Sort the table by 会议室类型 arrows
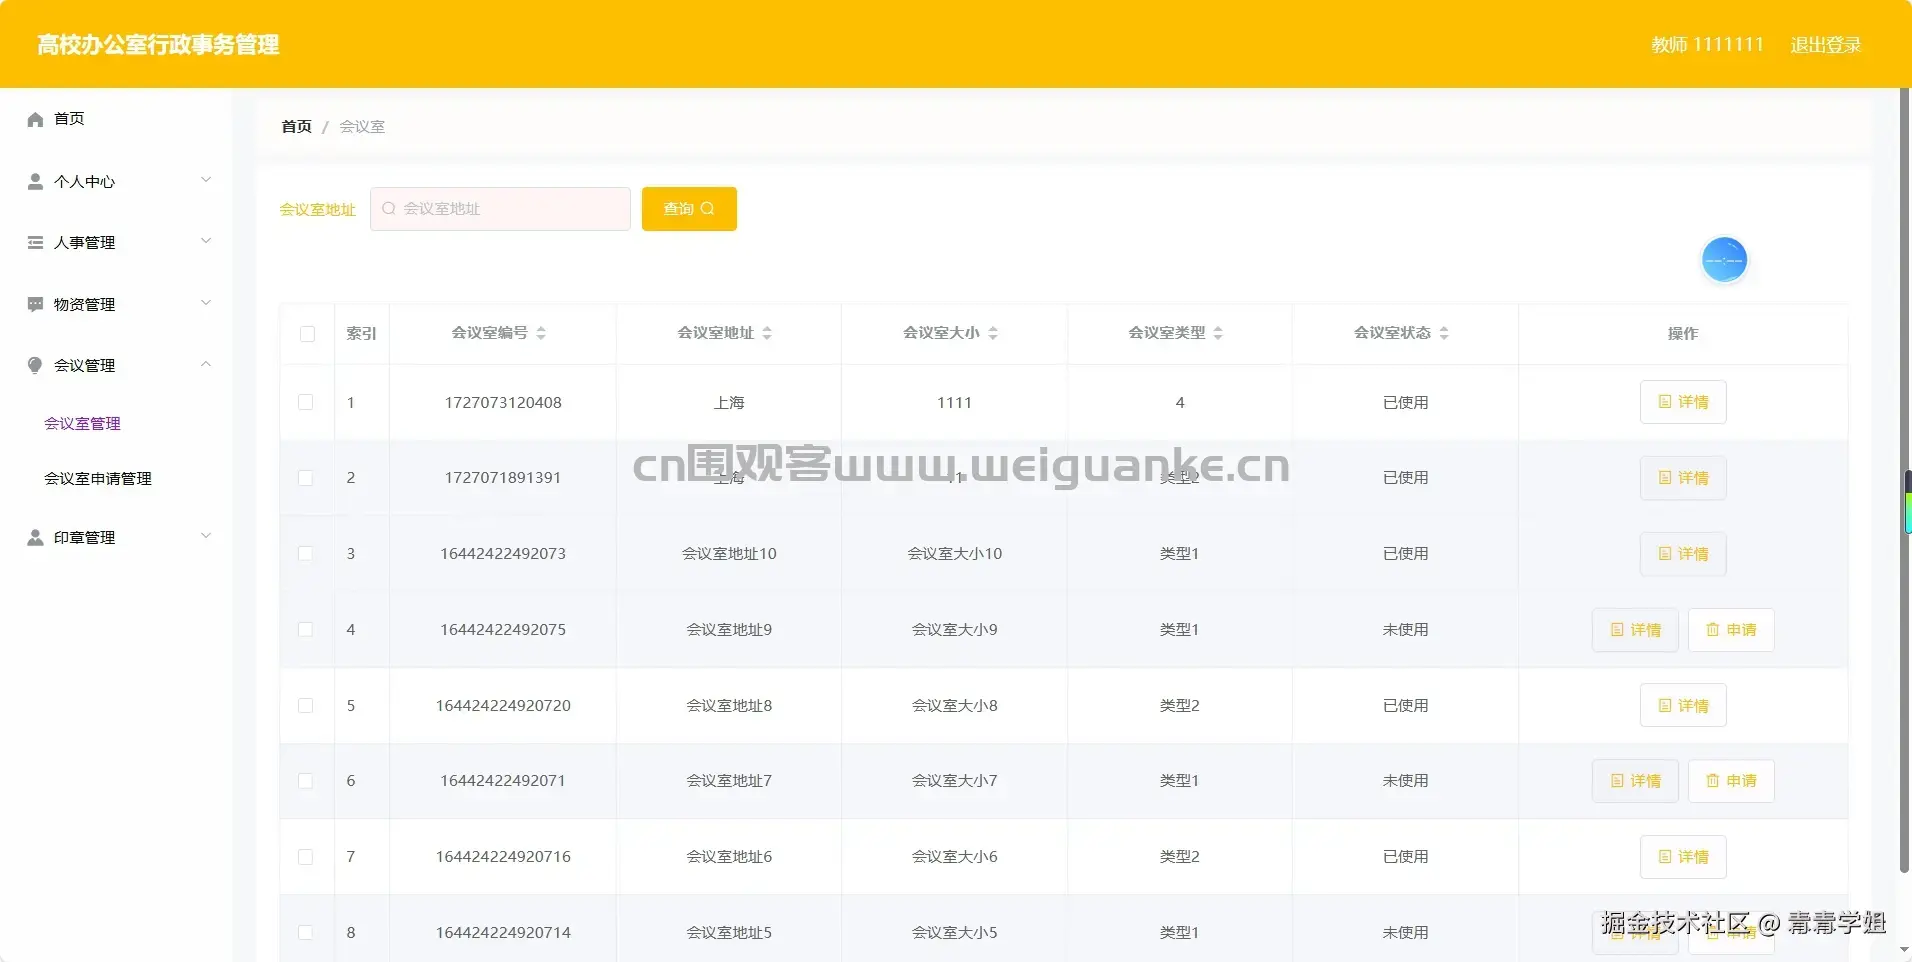This screenshot has width=1912, height=962. [1218, 333]
